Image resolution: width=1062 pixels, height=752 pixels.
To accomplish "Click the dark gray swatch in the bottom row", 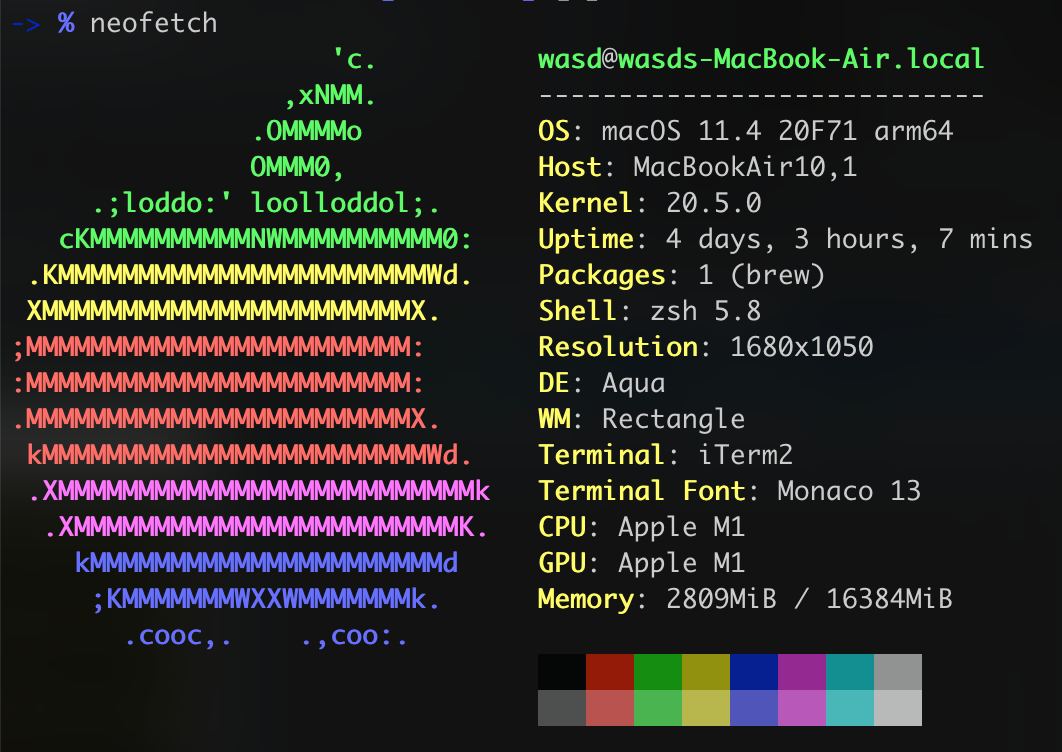I will point(561,708).
